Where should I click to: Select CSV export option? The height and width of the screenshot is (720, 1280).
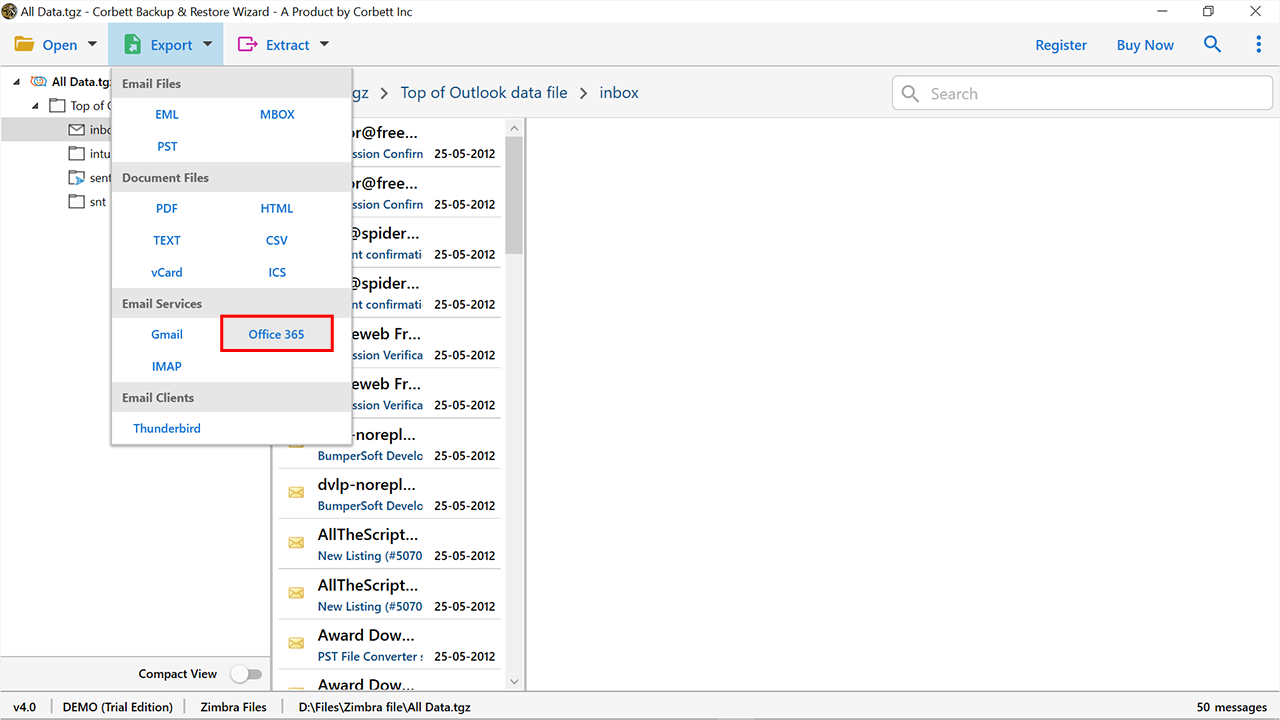(277, 240)
